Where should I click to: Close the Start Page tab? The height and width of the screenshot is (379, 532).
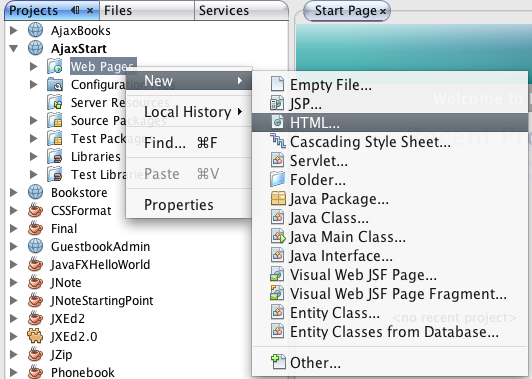[383, 11]
